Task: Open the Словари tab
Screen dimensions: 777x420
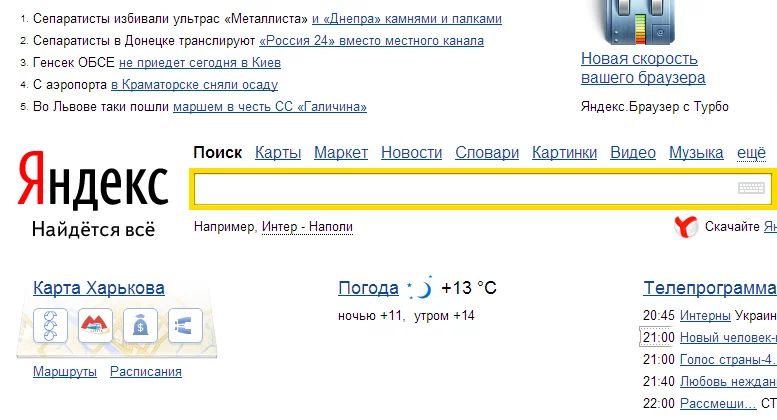Action: tap(487, 153)
